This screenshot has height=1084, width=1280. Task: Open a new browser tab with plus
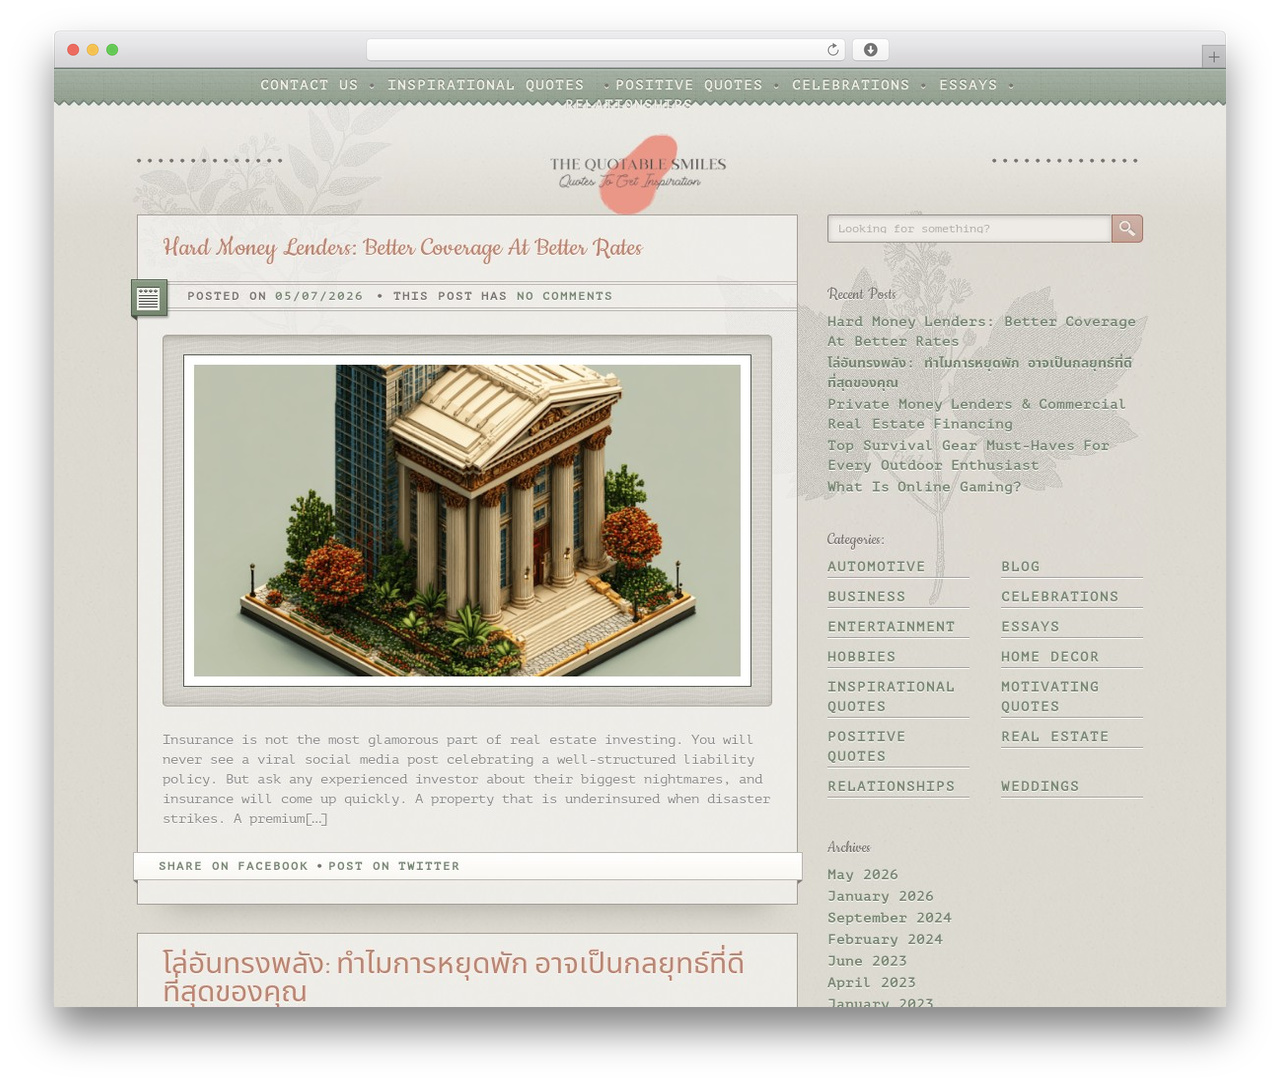(x=1213, y=57)
